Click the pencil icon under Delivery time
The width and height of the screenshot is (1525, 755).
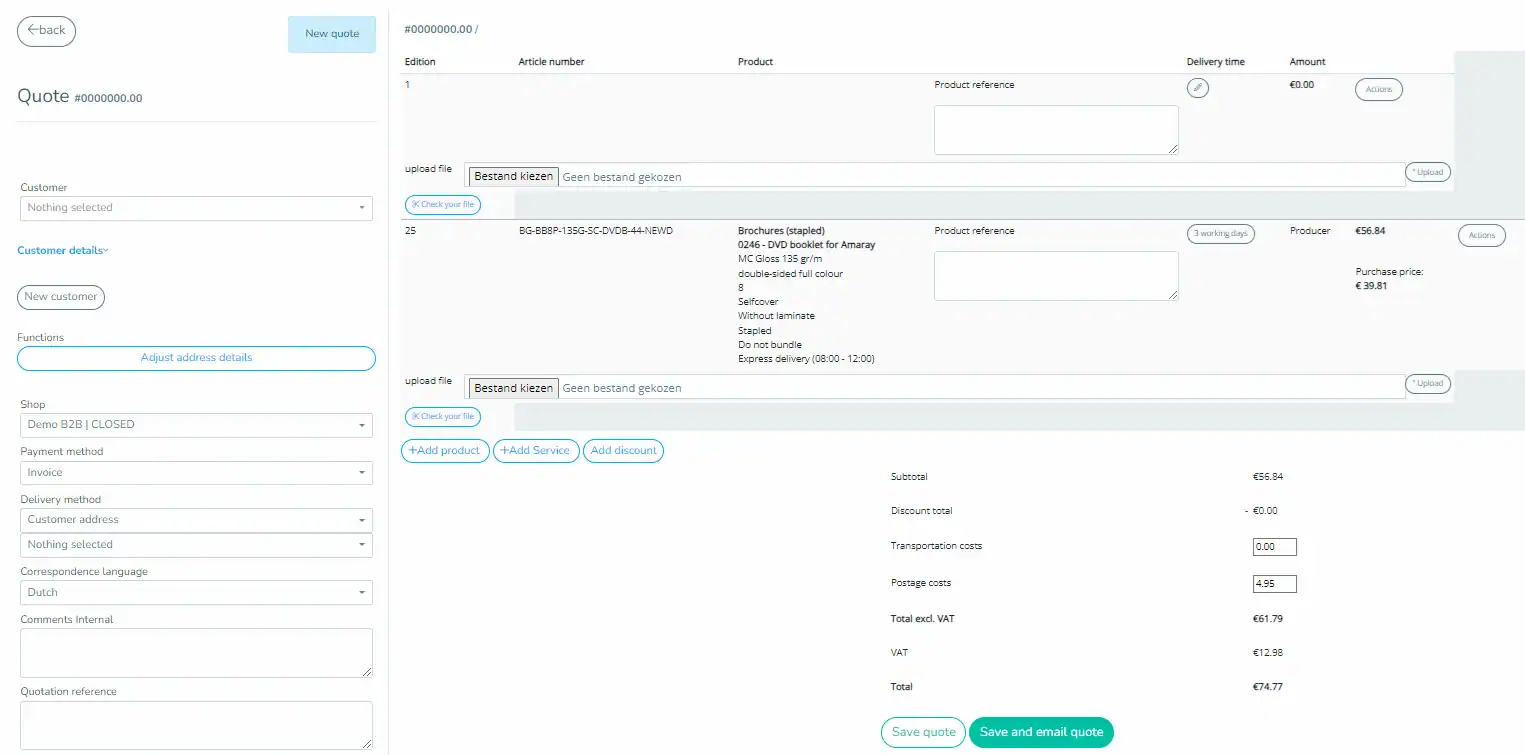tap(1198, 88)
